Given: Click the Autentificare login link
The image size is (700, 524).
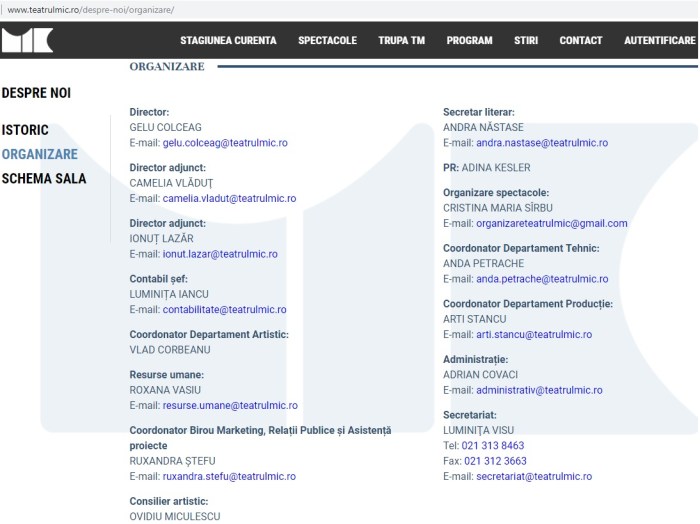Looking at the screenshot, I should point(659,41).
